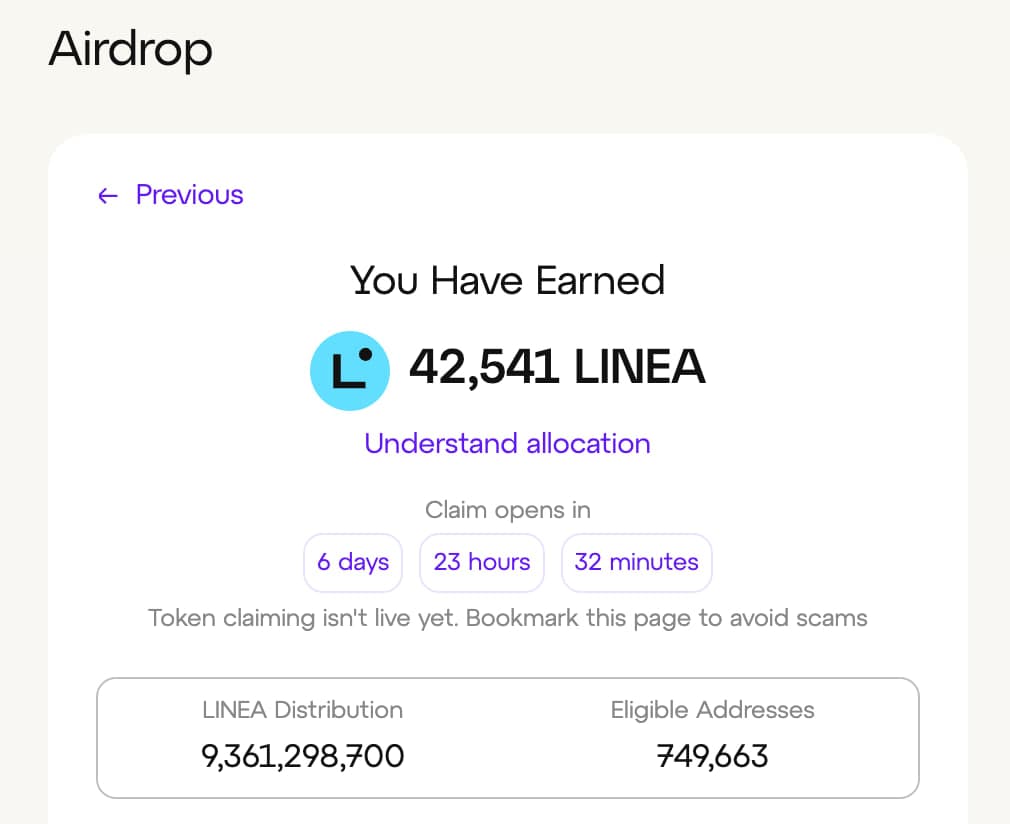Image resolution: width=1010 pixels, height=824 pixels.
Task: Open the Understand allocation link
Action: [507, 443]
